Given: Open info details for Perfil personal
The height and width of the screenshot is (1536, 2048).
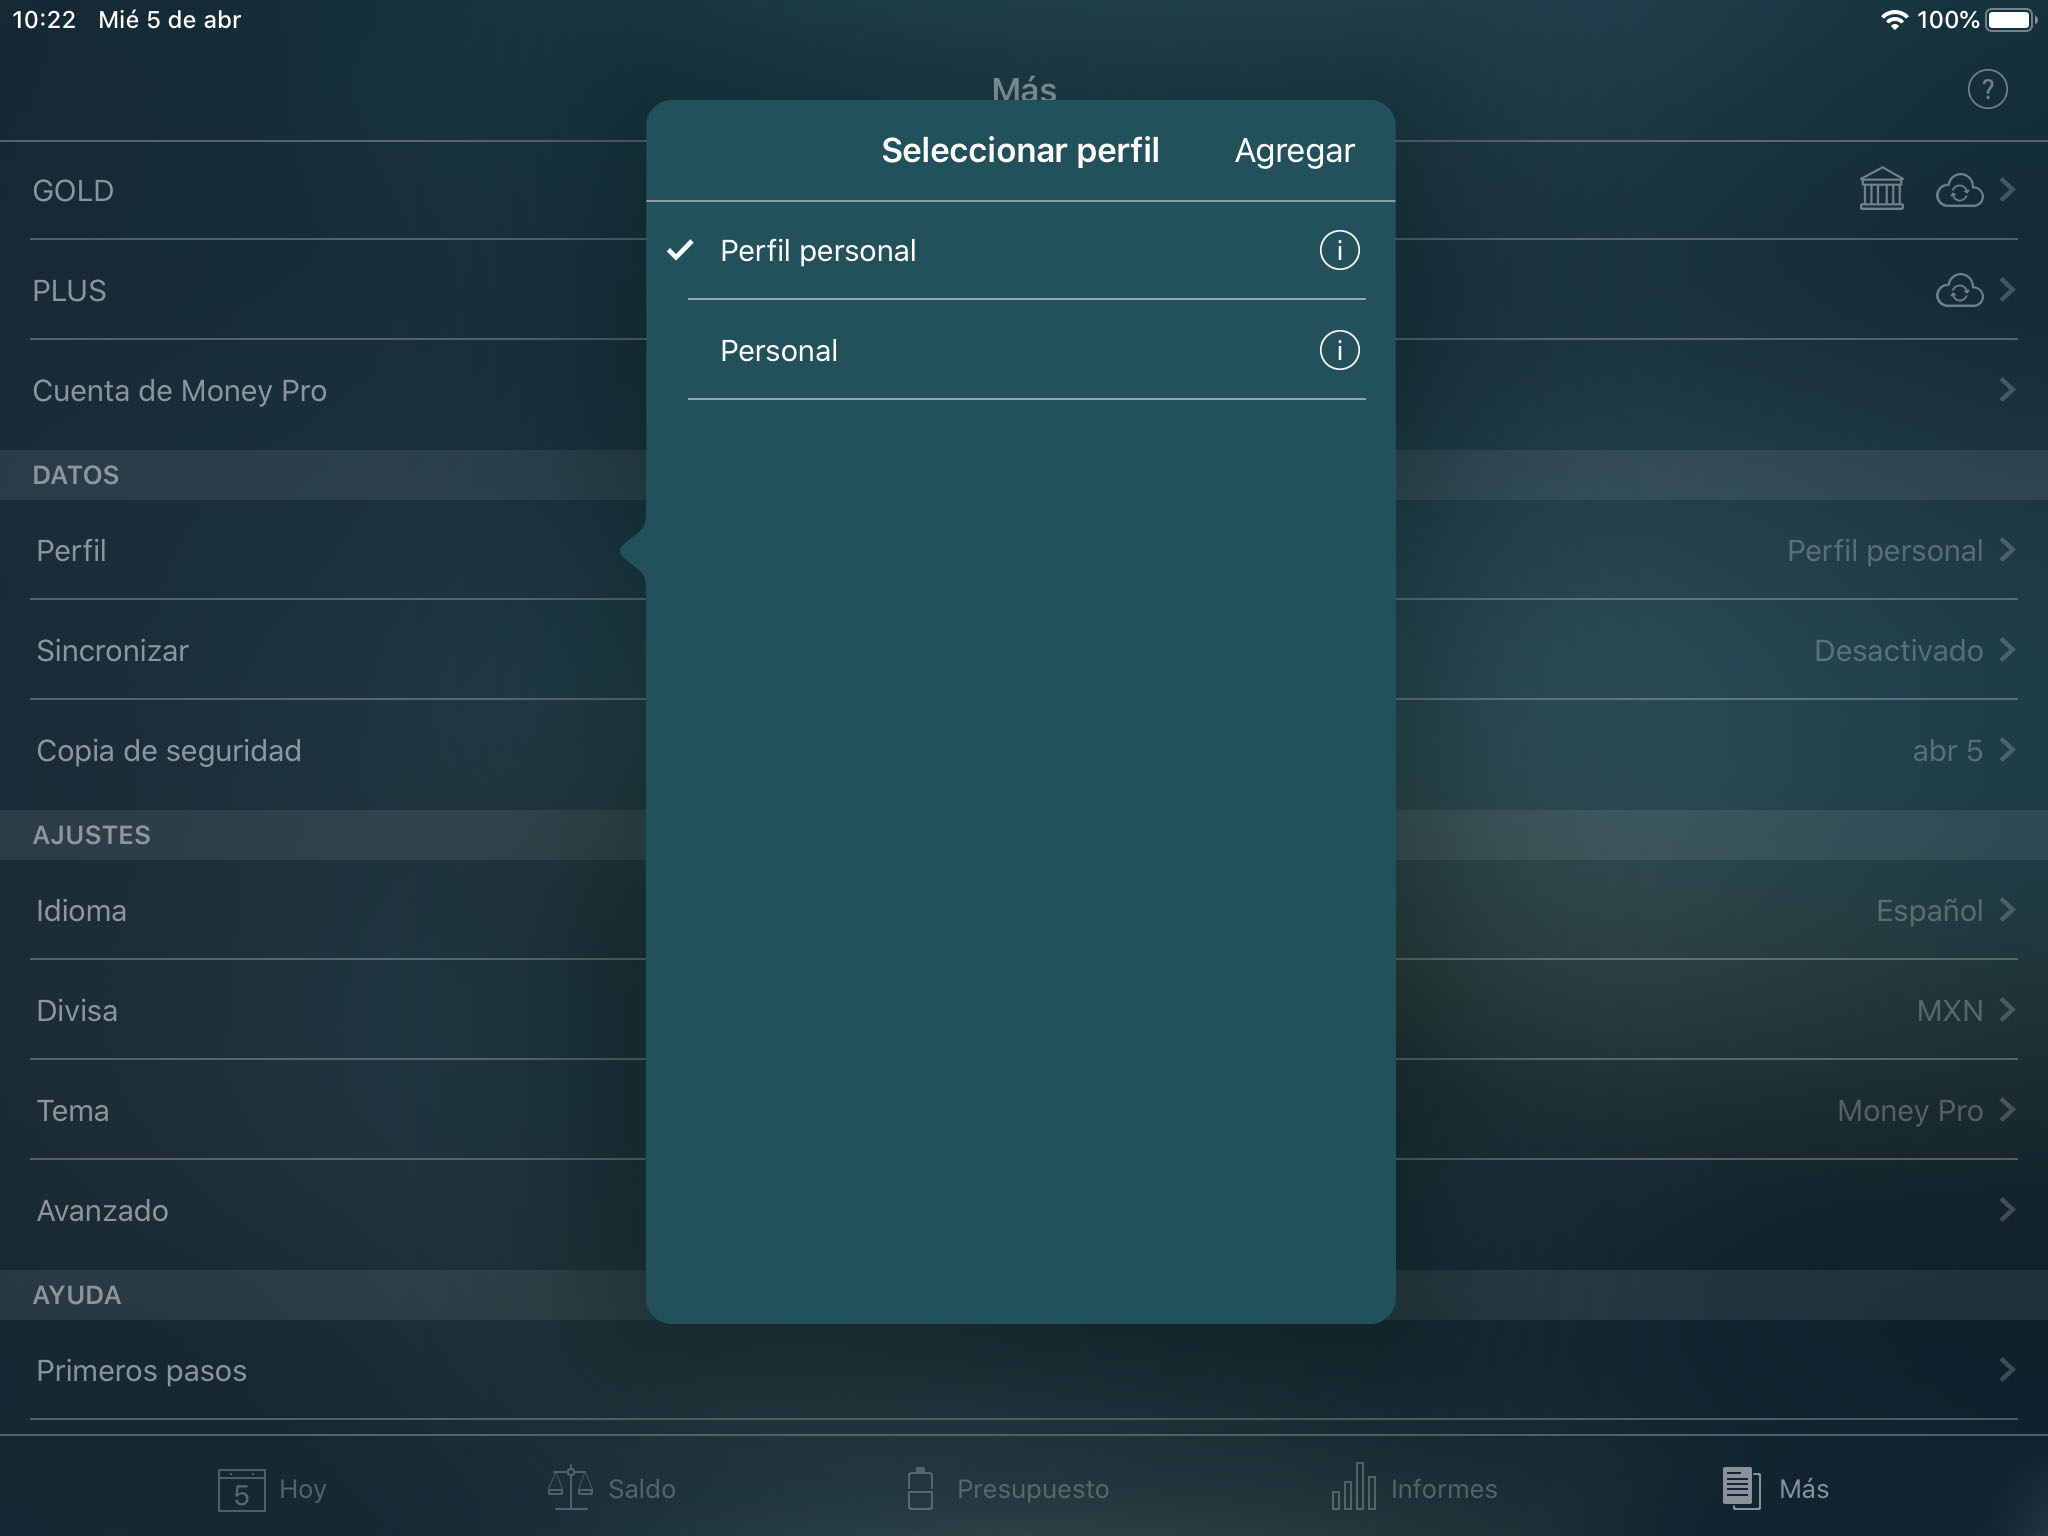Looking at the screenshot, I should pos(1339,251).
